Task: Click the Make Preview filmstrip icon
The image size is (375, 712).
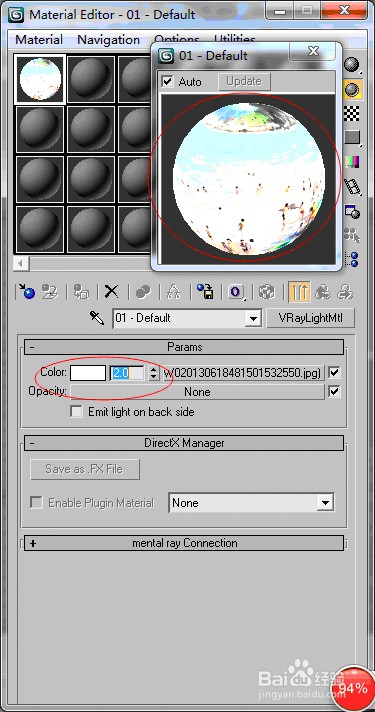Action: [352, 186]
